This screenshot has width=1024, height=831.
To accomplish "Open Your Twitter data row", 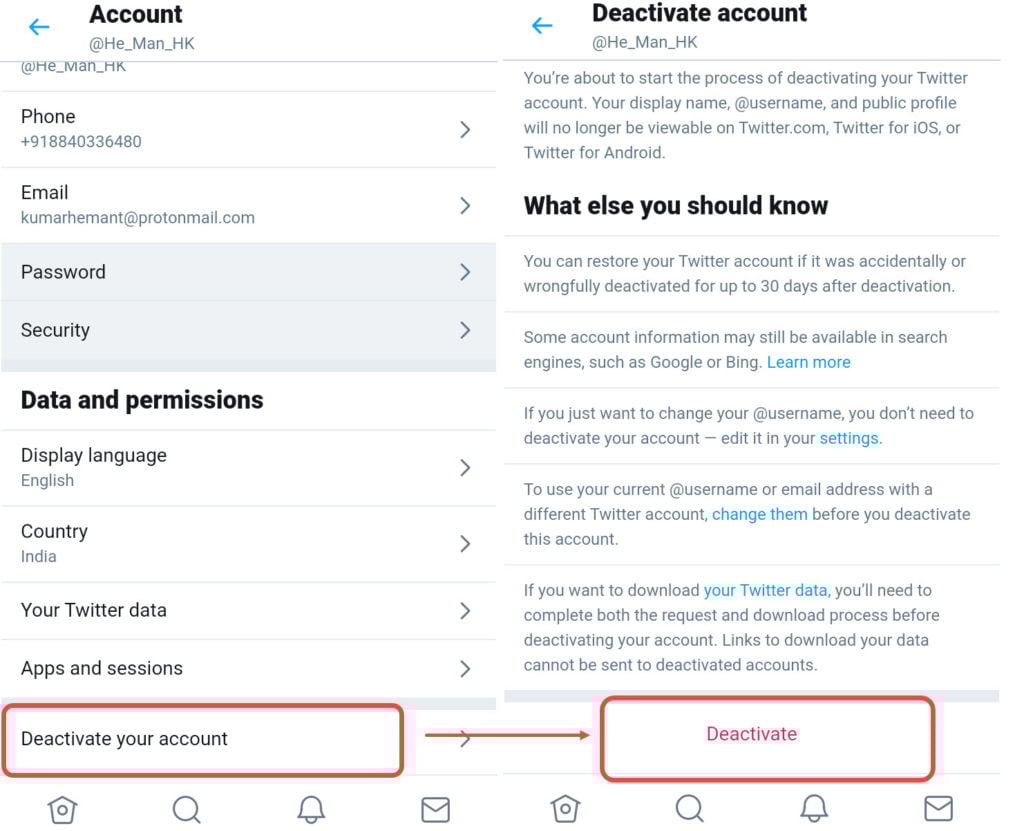I will click(x=248, y=611).
